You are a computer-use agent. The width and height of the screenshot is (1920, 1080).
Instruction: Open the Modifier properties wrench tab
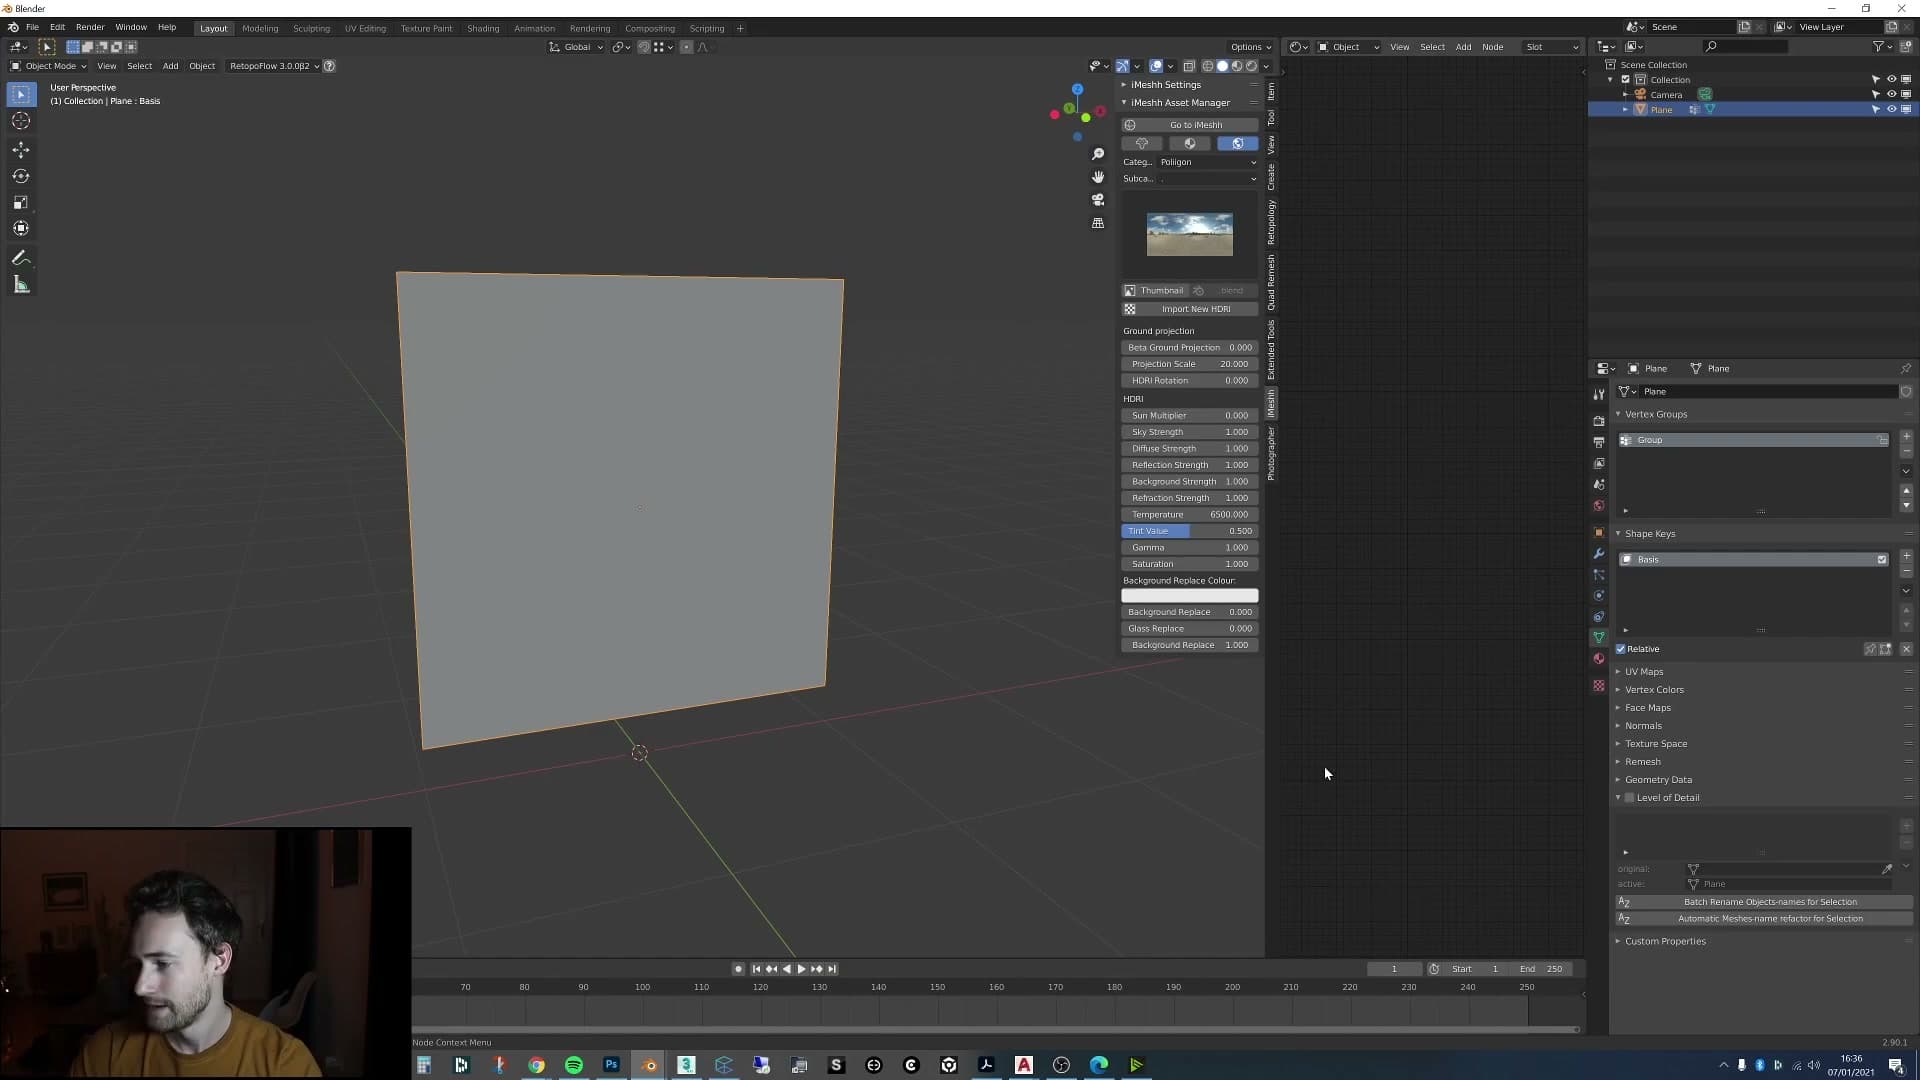pos(1599,554)
